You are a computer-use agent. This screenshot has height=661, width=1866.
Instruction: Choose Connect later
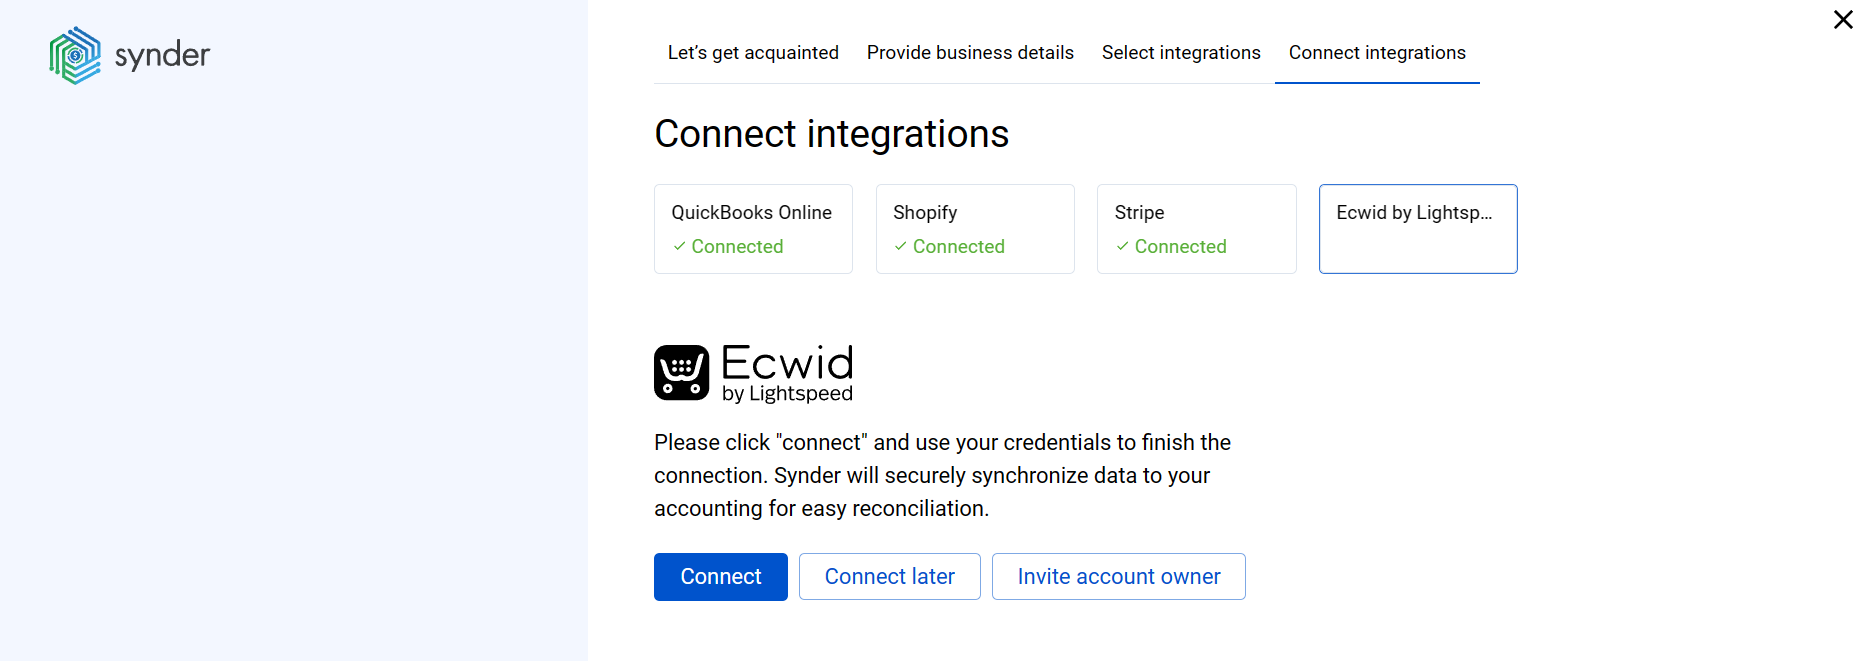click(x=889, y=576)
